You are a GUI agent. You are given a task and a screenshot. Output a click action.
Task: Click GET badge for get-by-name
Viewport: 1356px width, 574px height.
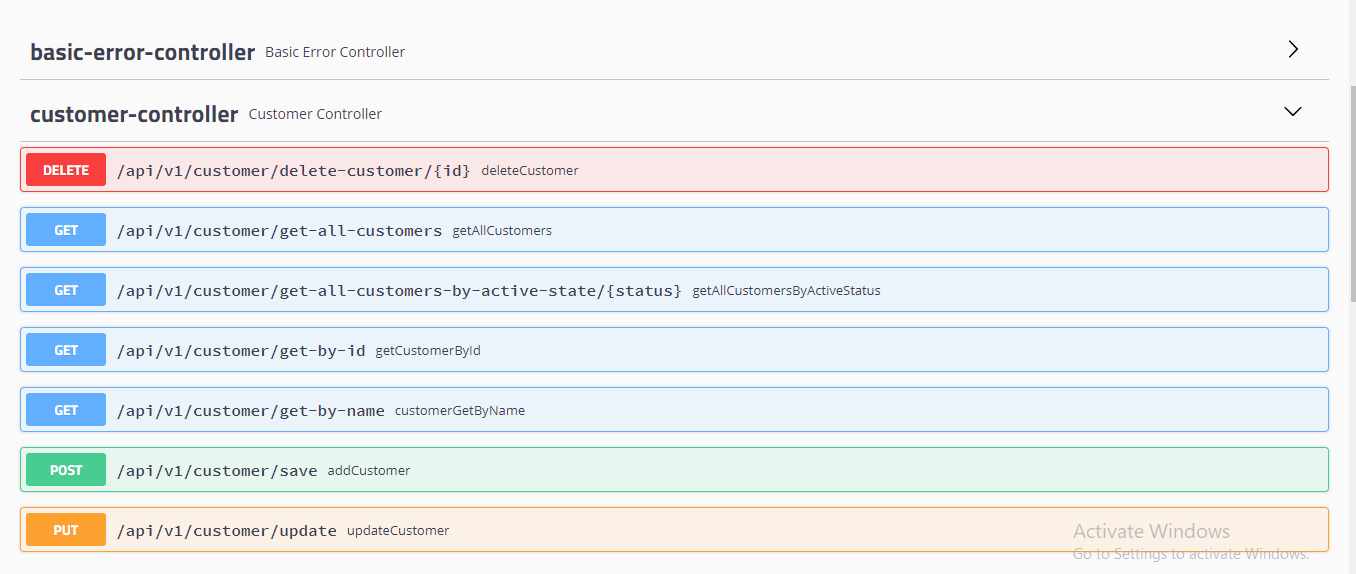pyautogui.click(x=66, y=410)
